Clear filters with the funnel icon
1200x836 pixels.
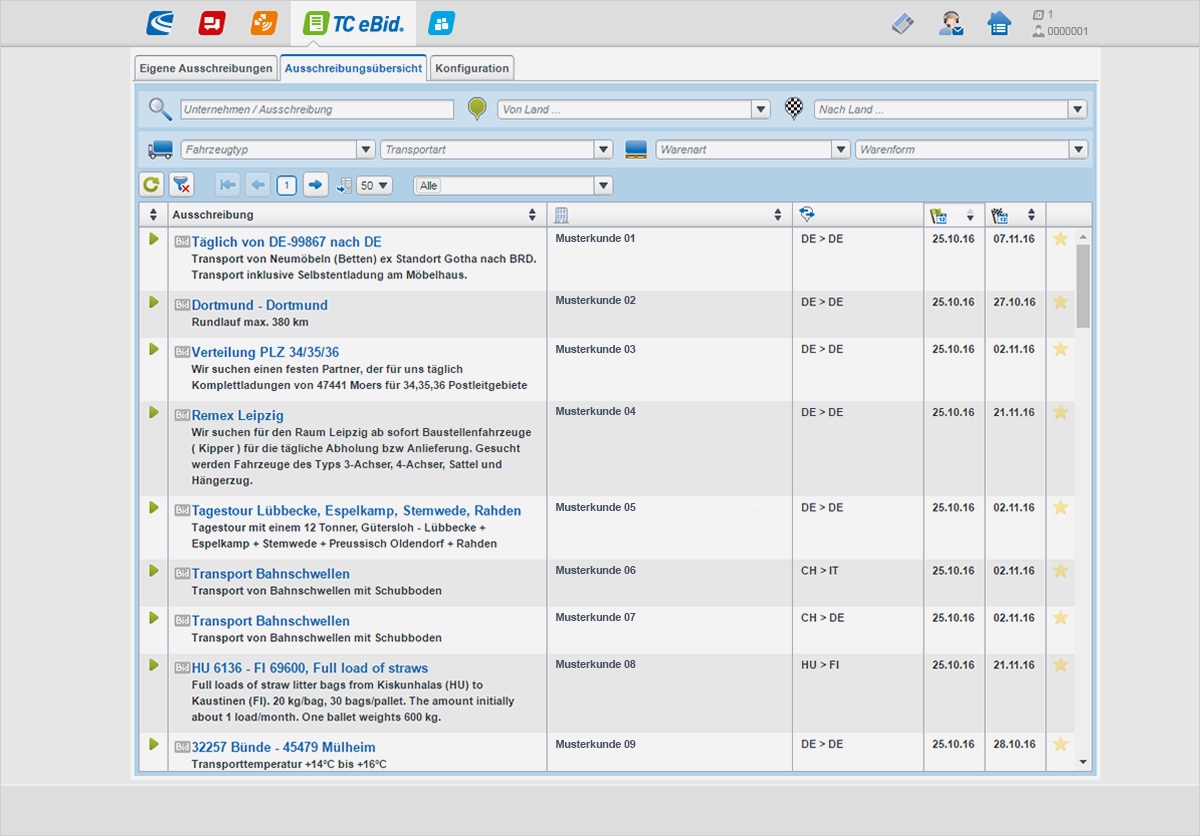click(181, 184)
